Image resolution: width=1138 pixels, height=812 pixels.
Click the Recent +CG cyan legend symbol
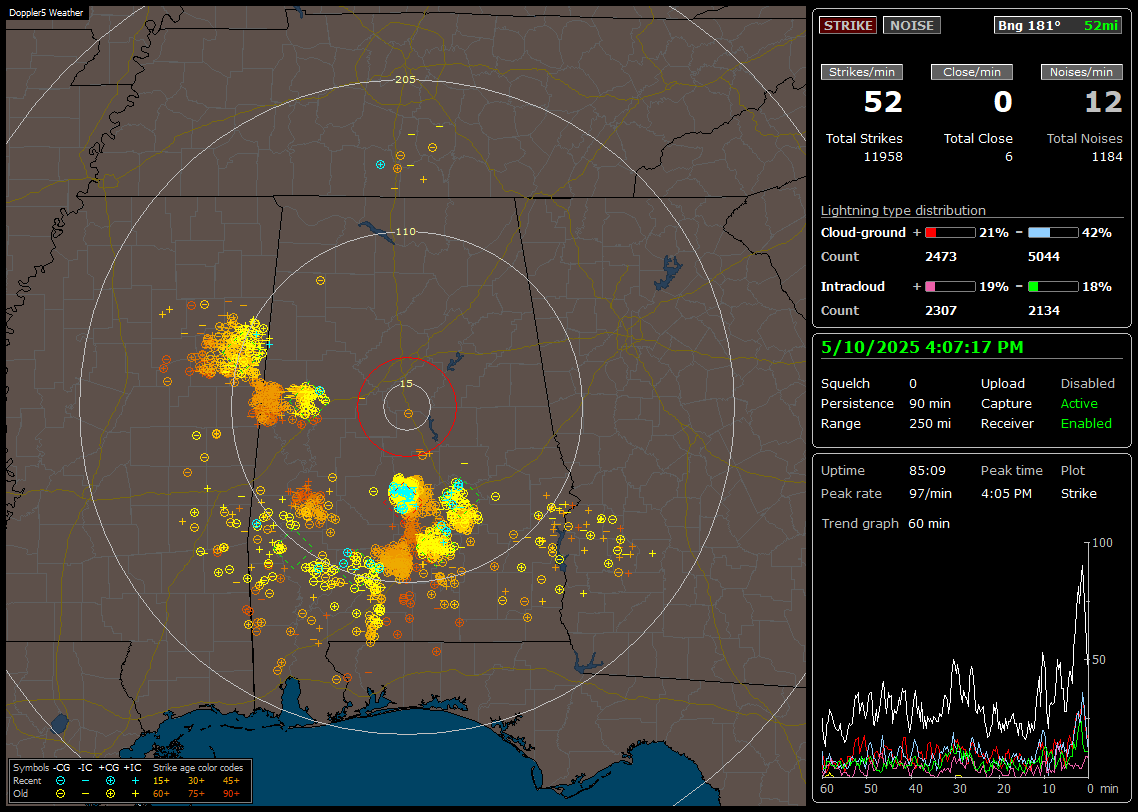pos(110,781)
